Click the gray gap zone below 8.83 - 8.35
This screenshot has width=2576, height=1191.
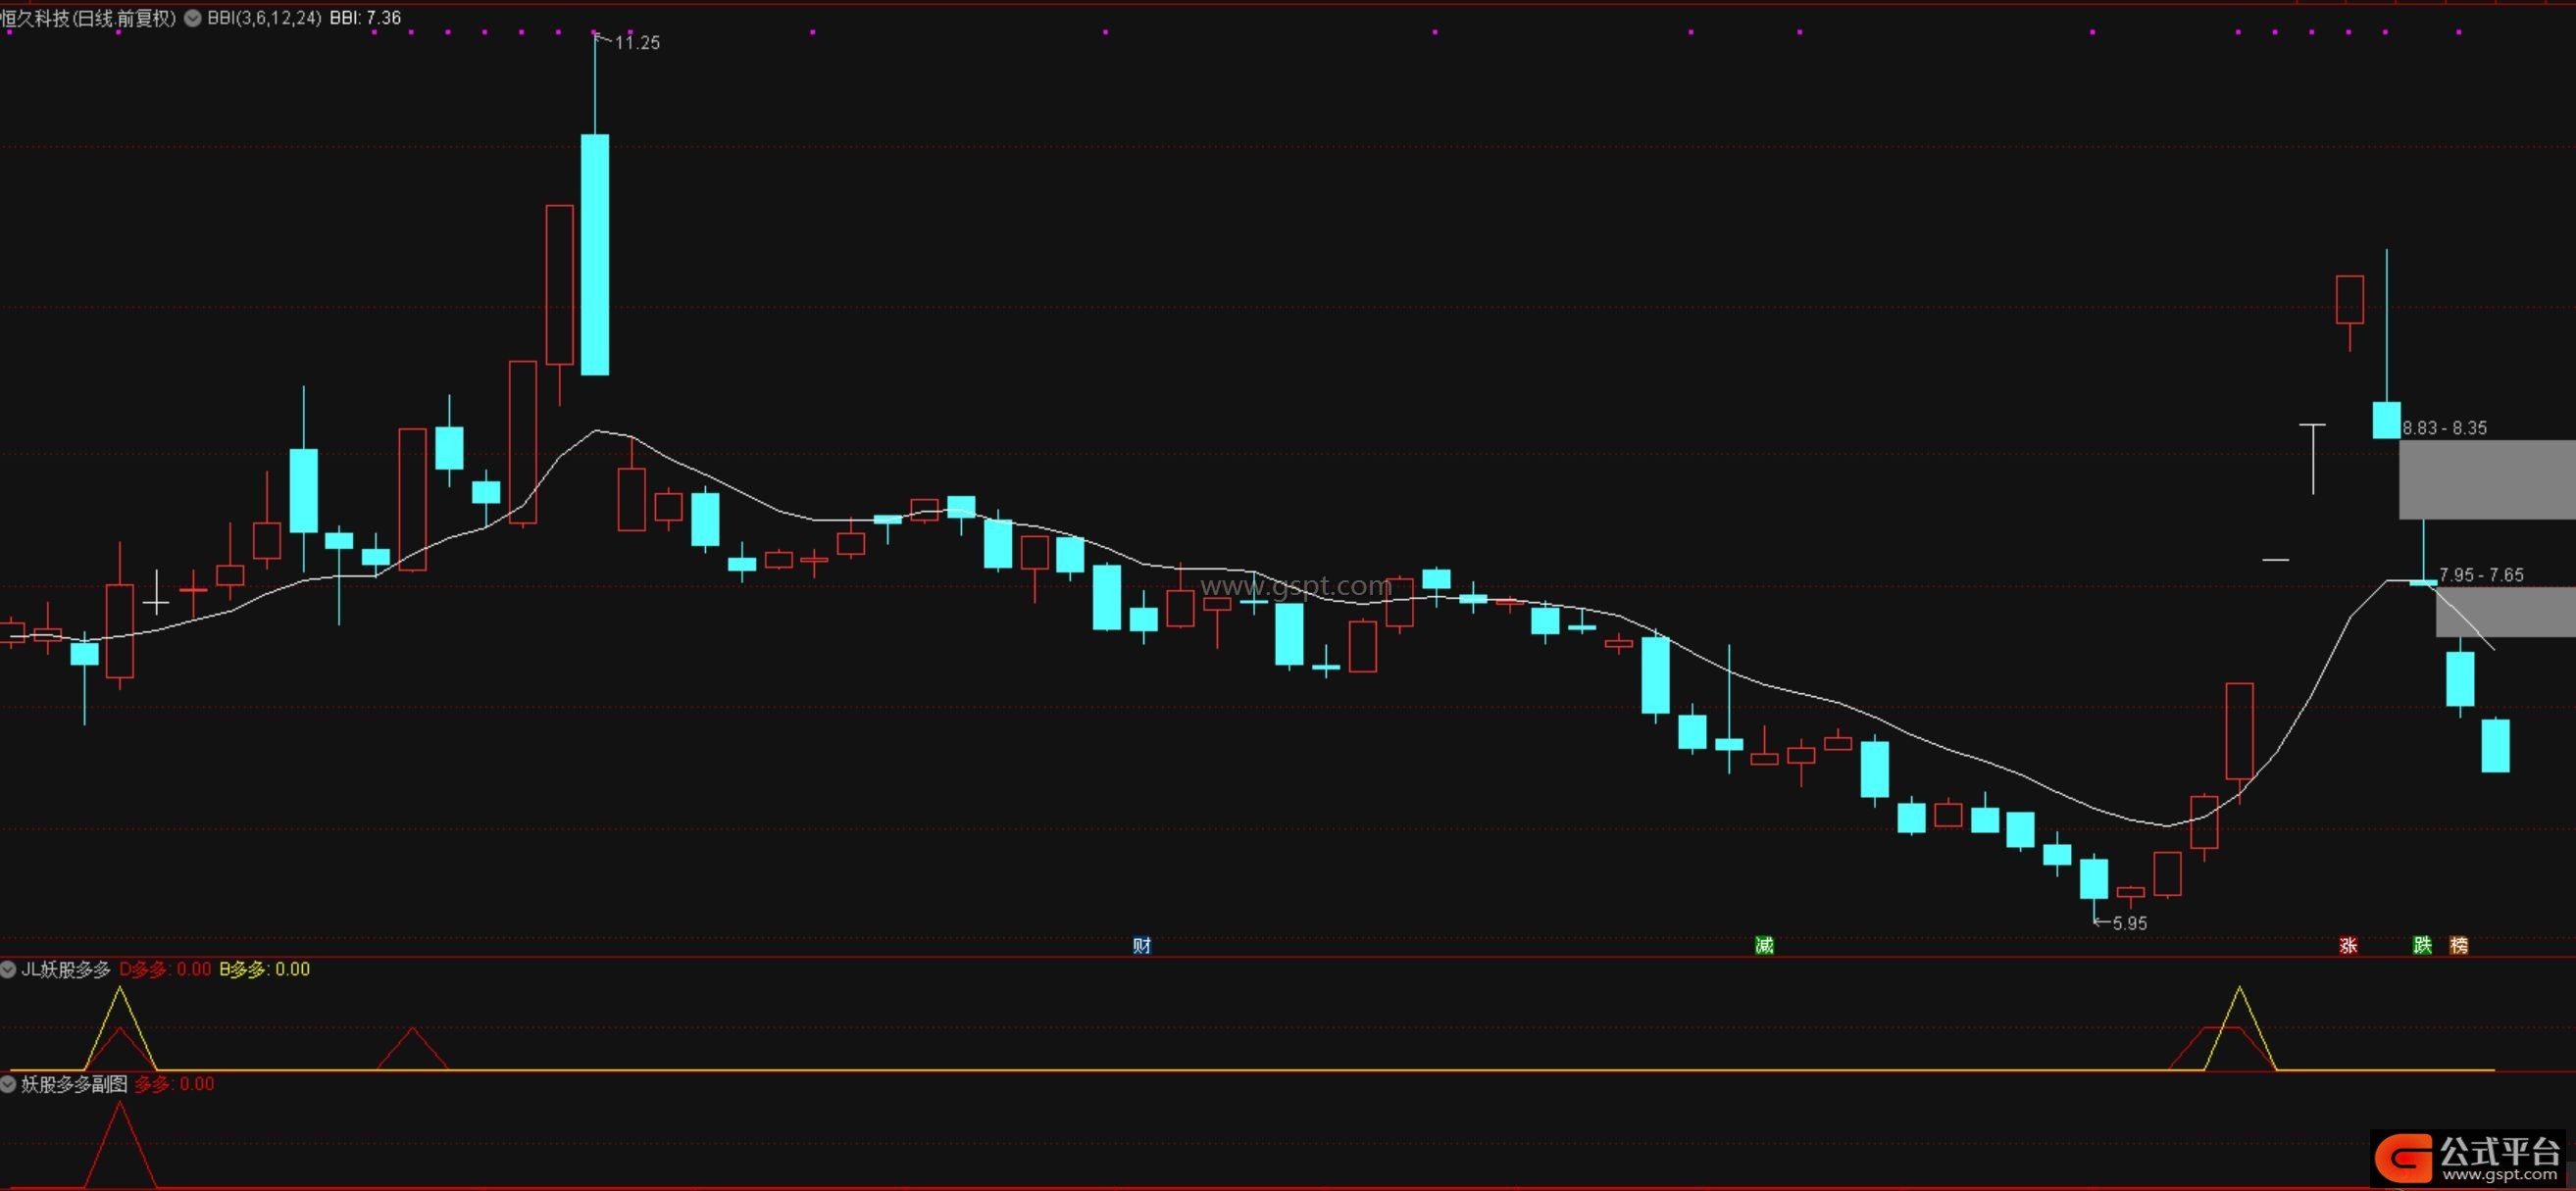click(x=2487, y=479)
